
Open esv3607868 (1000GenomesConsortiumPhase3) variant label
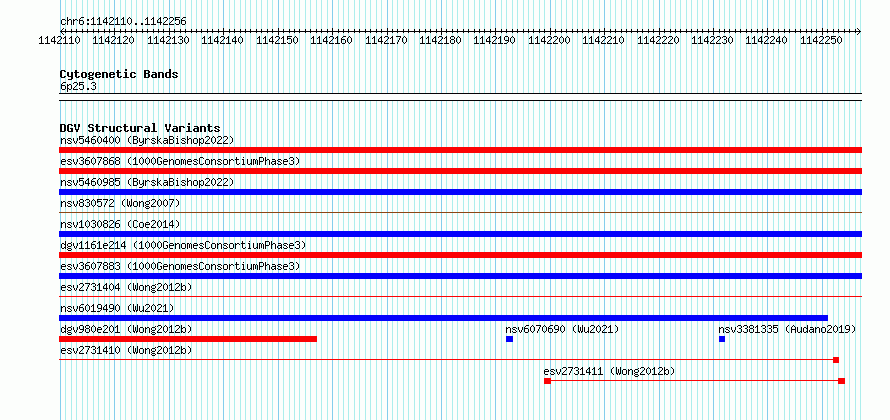180,161
